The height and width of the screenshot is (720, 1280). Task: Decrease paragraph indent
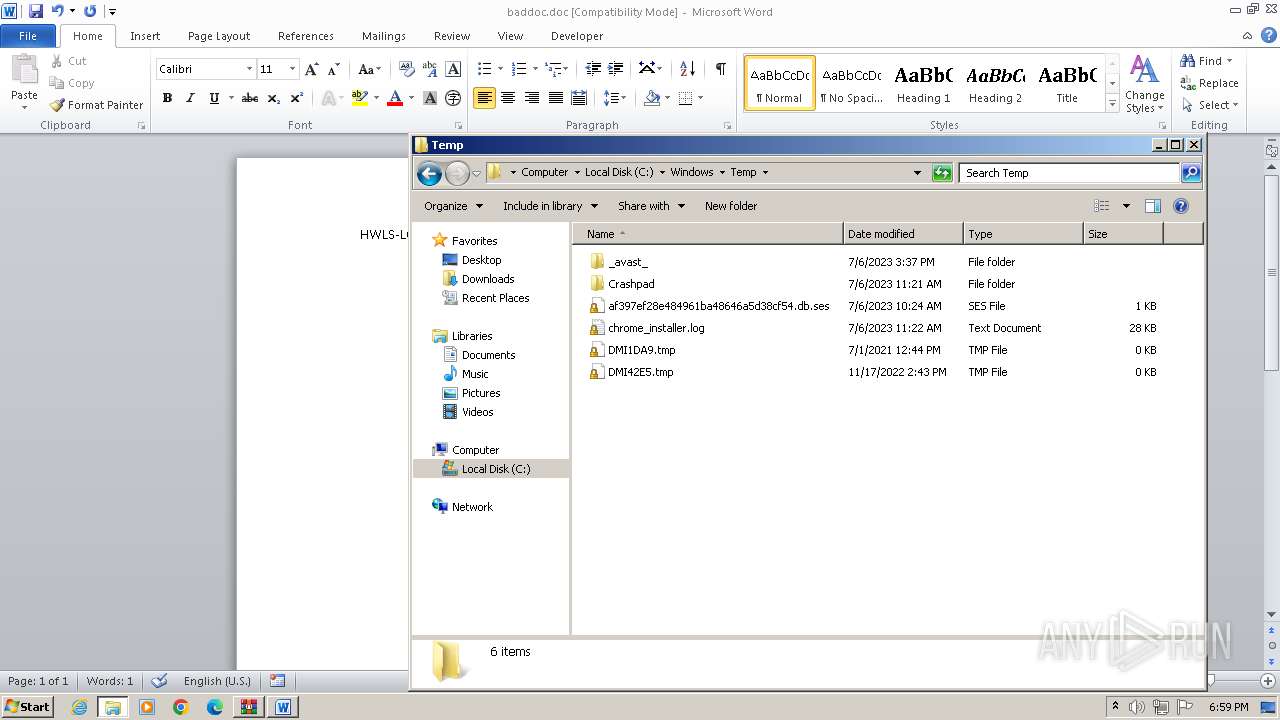pyautogui.click(x=593, y=69)
